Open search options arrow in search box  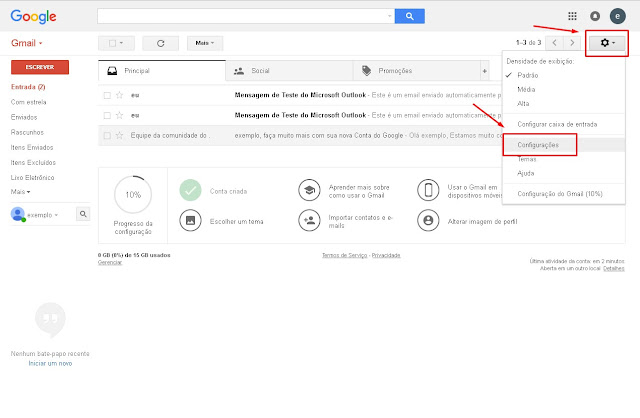[x=389, y=16]
